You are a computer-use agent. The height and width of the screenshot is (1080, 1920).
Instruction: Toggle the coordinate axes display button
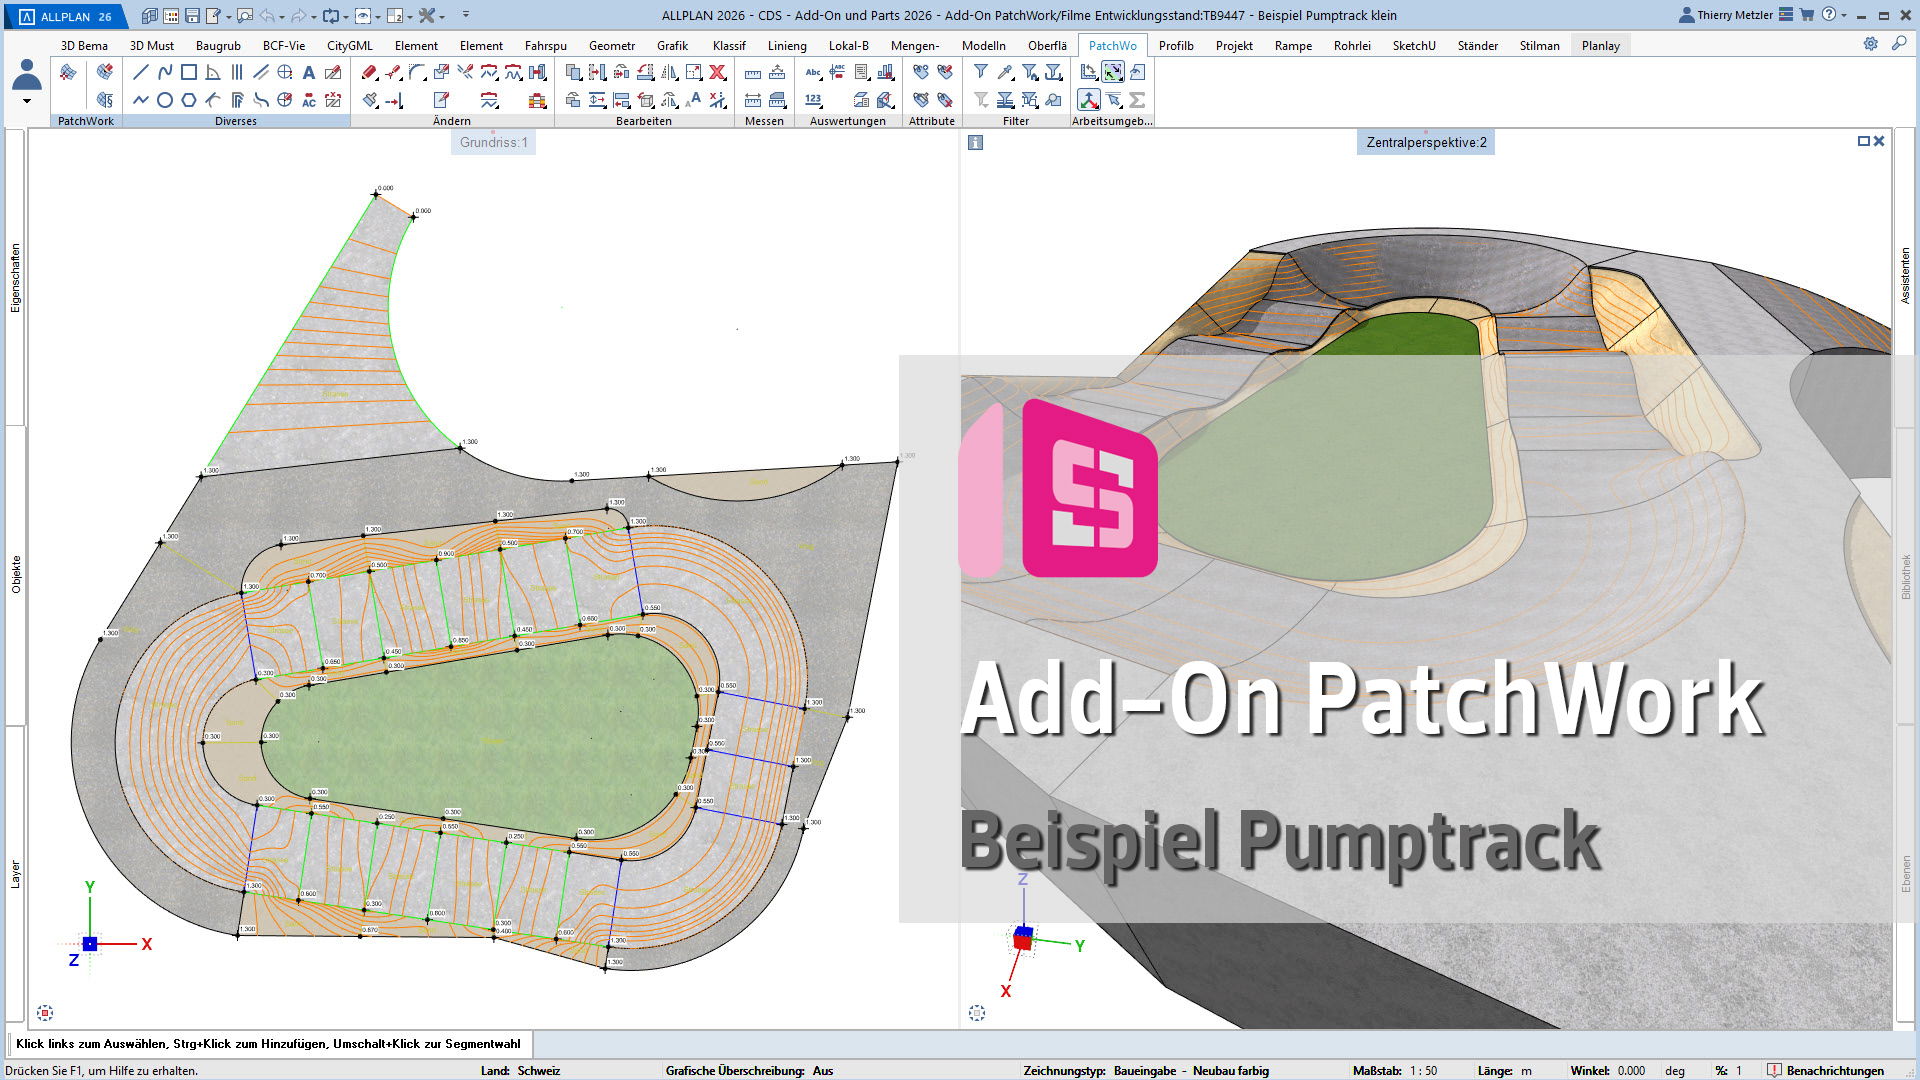point(1089,100)
